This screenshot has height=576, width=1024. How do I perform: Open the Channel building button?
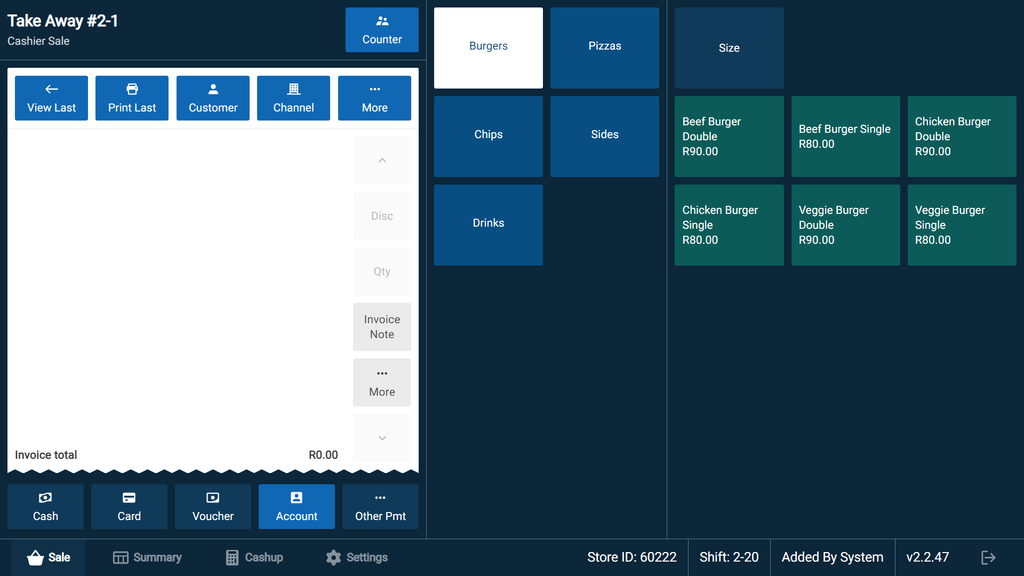point(293,98)
